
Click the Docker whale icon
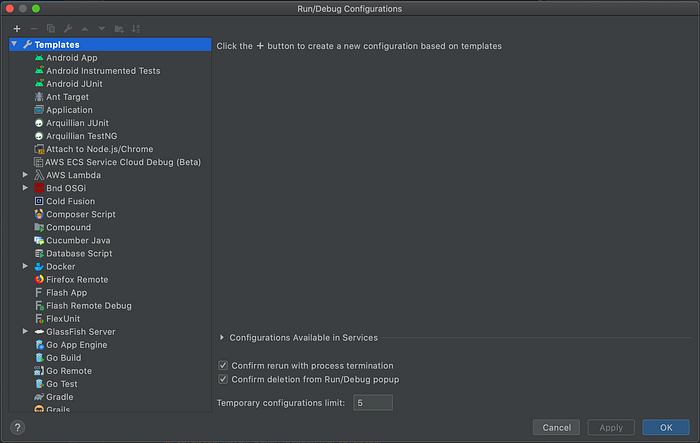point(39,267)
